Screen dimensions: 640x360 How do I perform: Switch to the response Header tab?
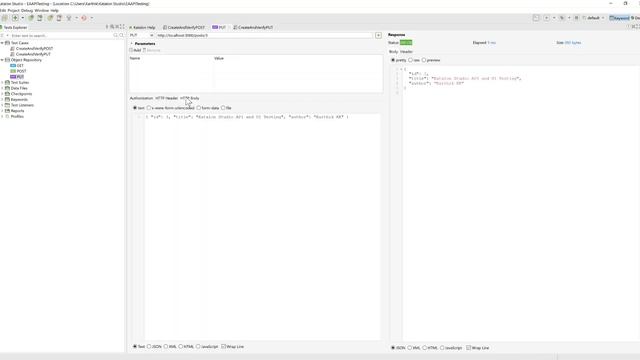406,52
